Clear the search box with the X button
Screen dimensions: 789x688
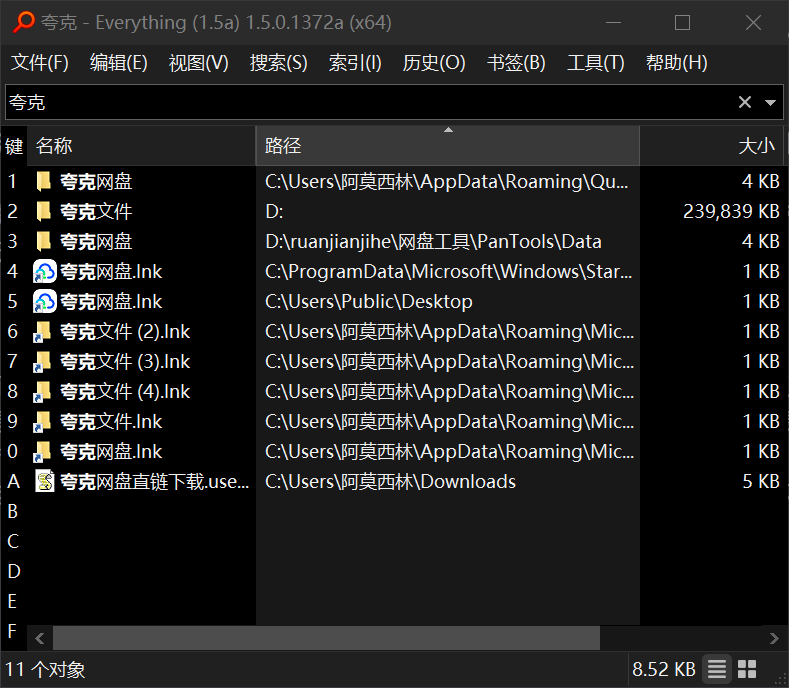(745, 103)
